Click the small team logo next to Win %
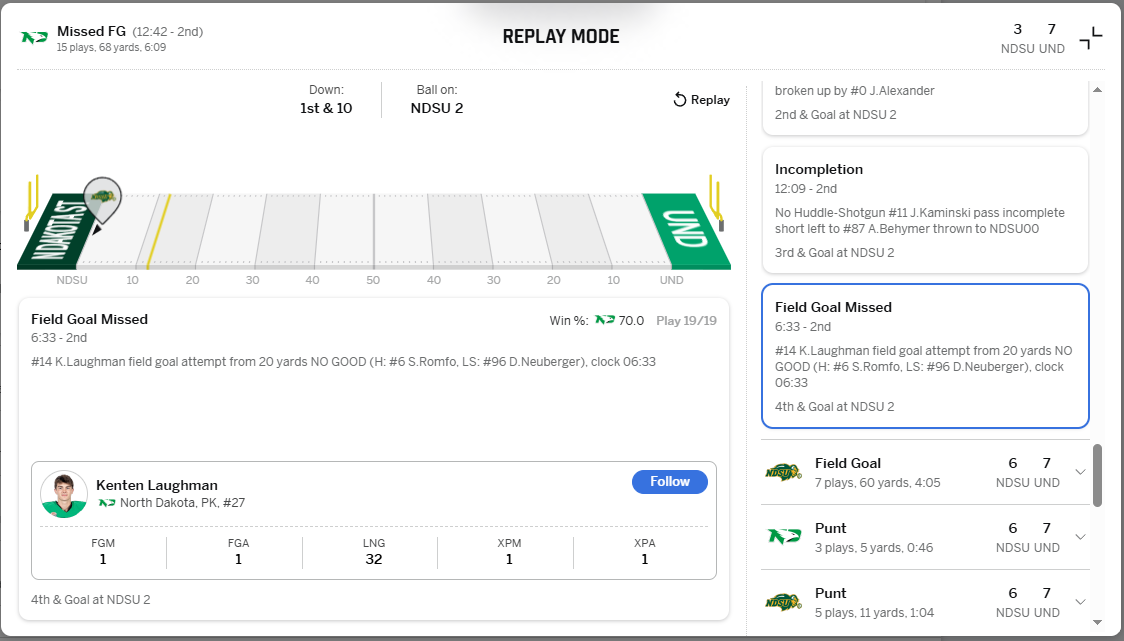 [x=605, y=320]
